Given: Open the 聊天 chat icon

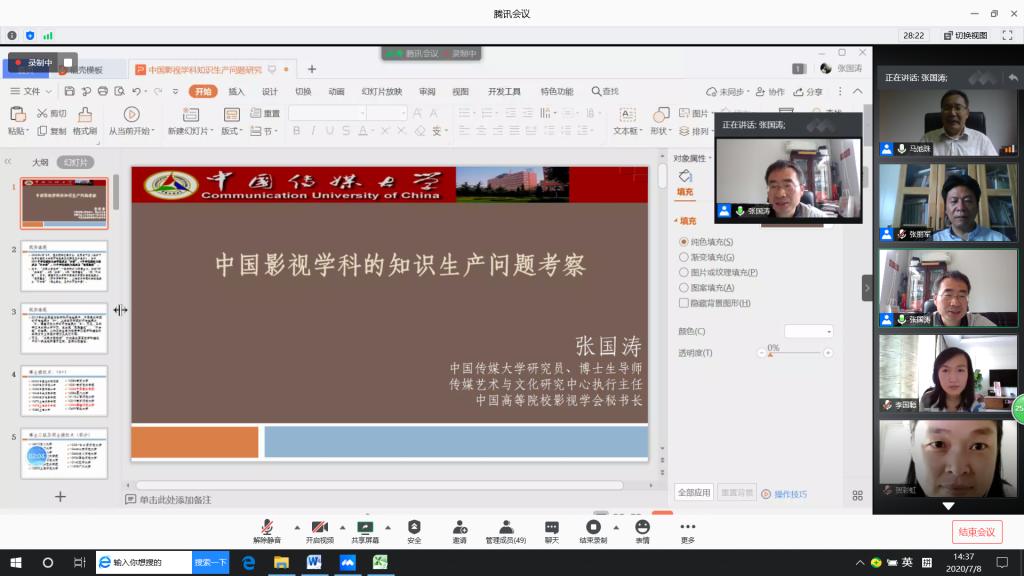Looking at the screenshot, I should pos(552,528).
